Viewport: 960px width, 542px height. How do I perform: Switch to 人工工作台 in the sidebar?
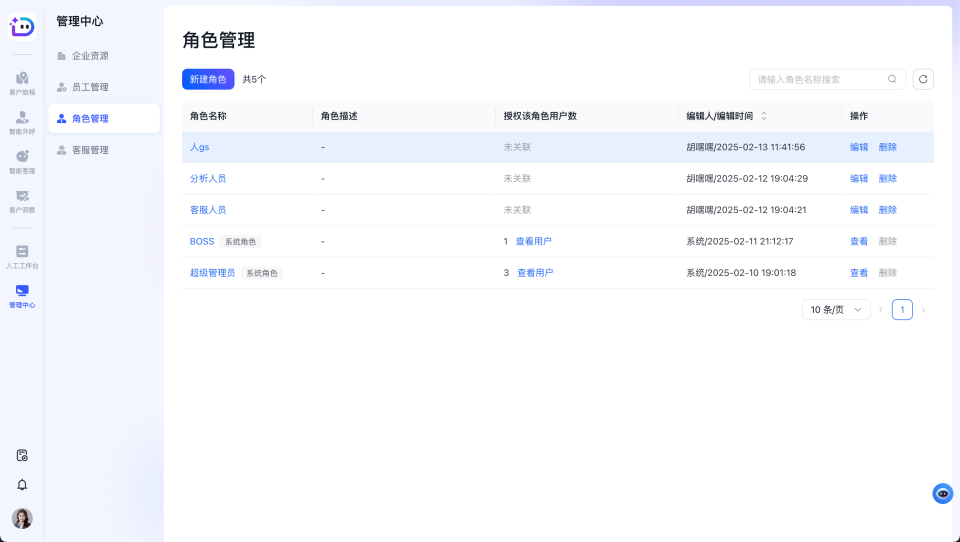pyautogui.click(x=22, y=256)
